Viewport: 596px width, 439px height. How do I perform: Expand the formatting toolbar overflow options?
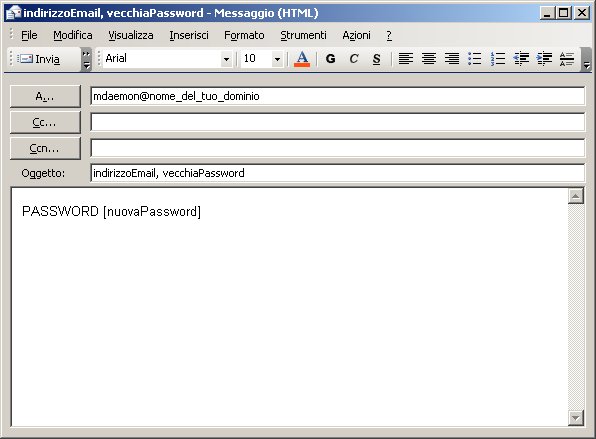(586, 60)
